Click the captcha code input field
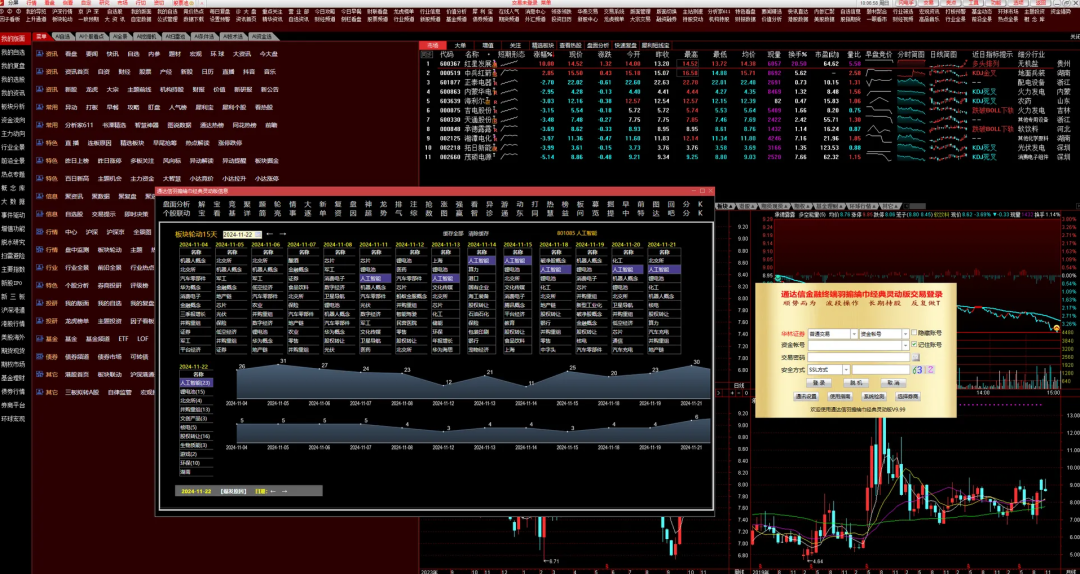The height and width of the screenshot is (574, 1080). click(x=881, y=370)
